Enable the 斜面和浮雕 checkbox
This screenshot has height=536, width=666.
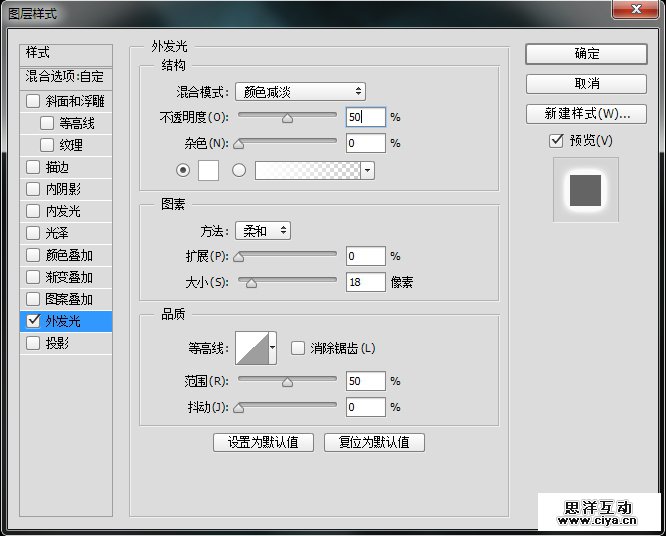(x=33, y=101)
